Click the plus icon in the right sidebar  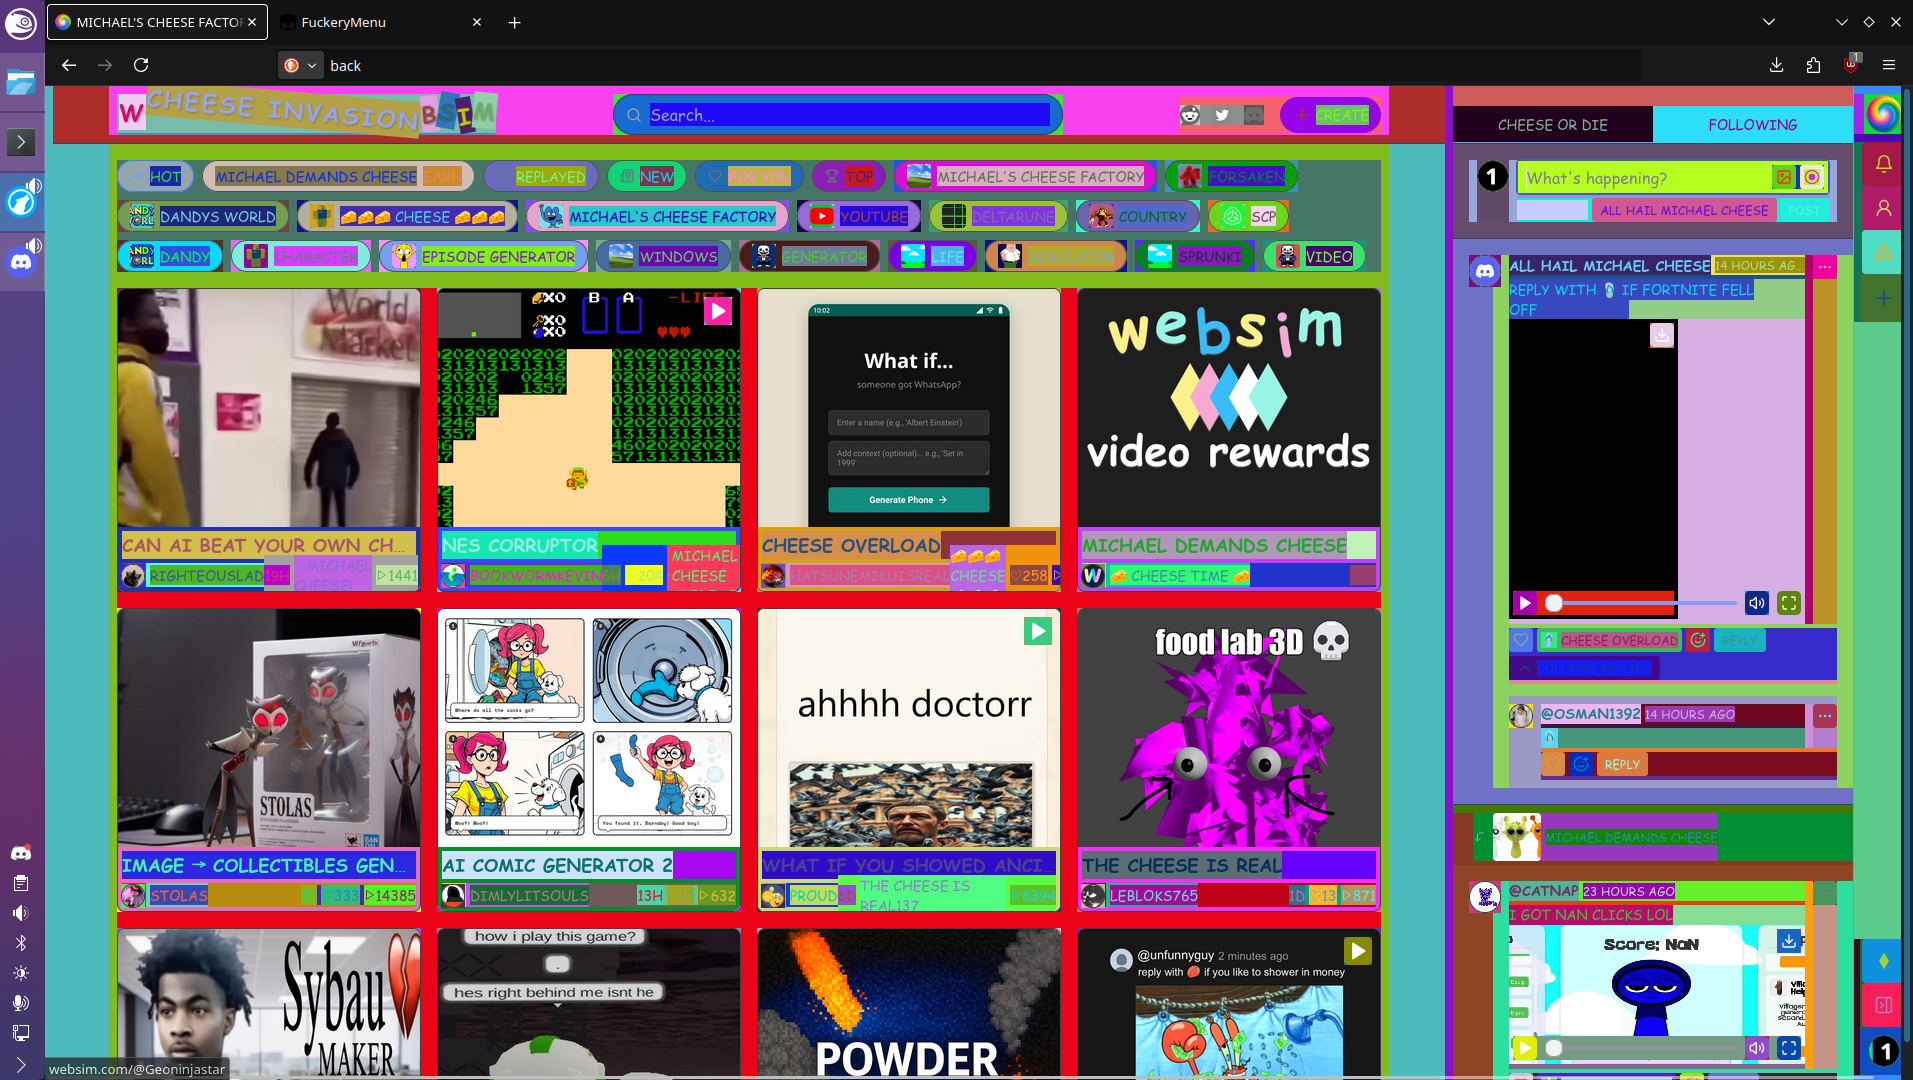point(1883,298)
